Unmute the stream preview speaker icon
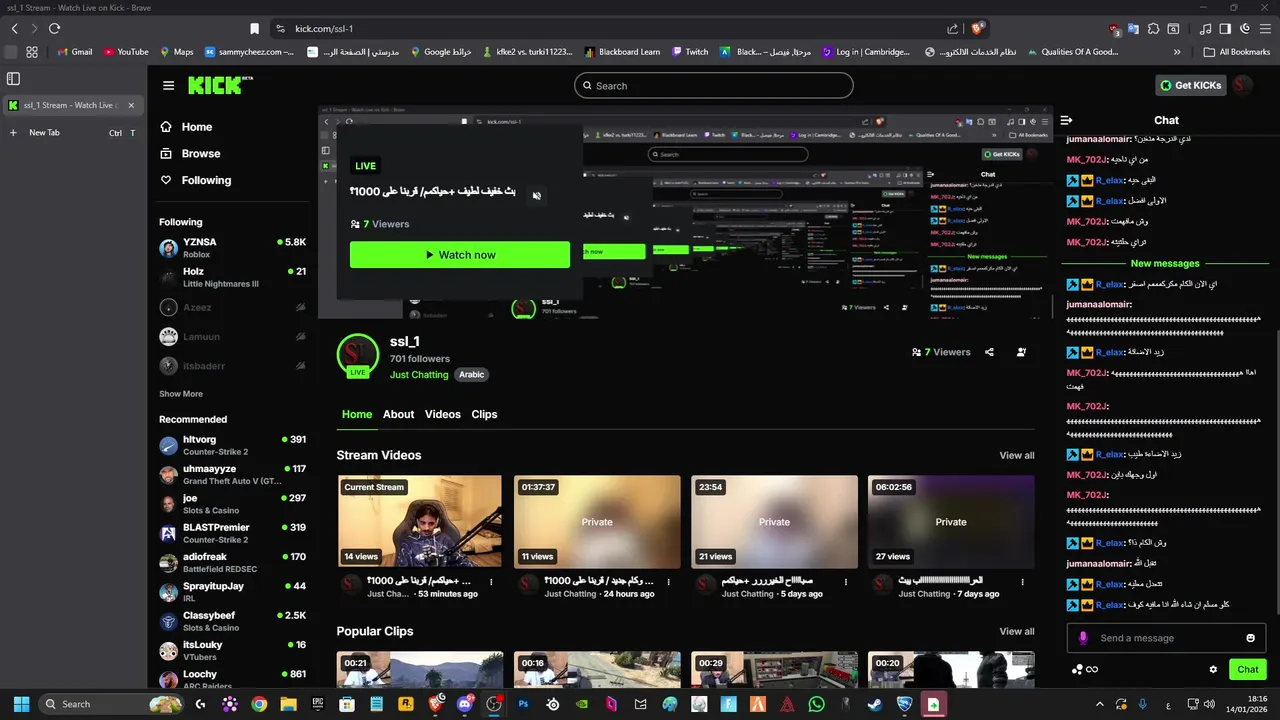Image resolution: width=1280 pixels, height=720 pixels. [536, 196]
